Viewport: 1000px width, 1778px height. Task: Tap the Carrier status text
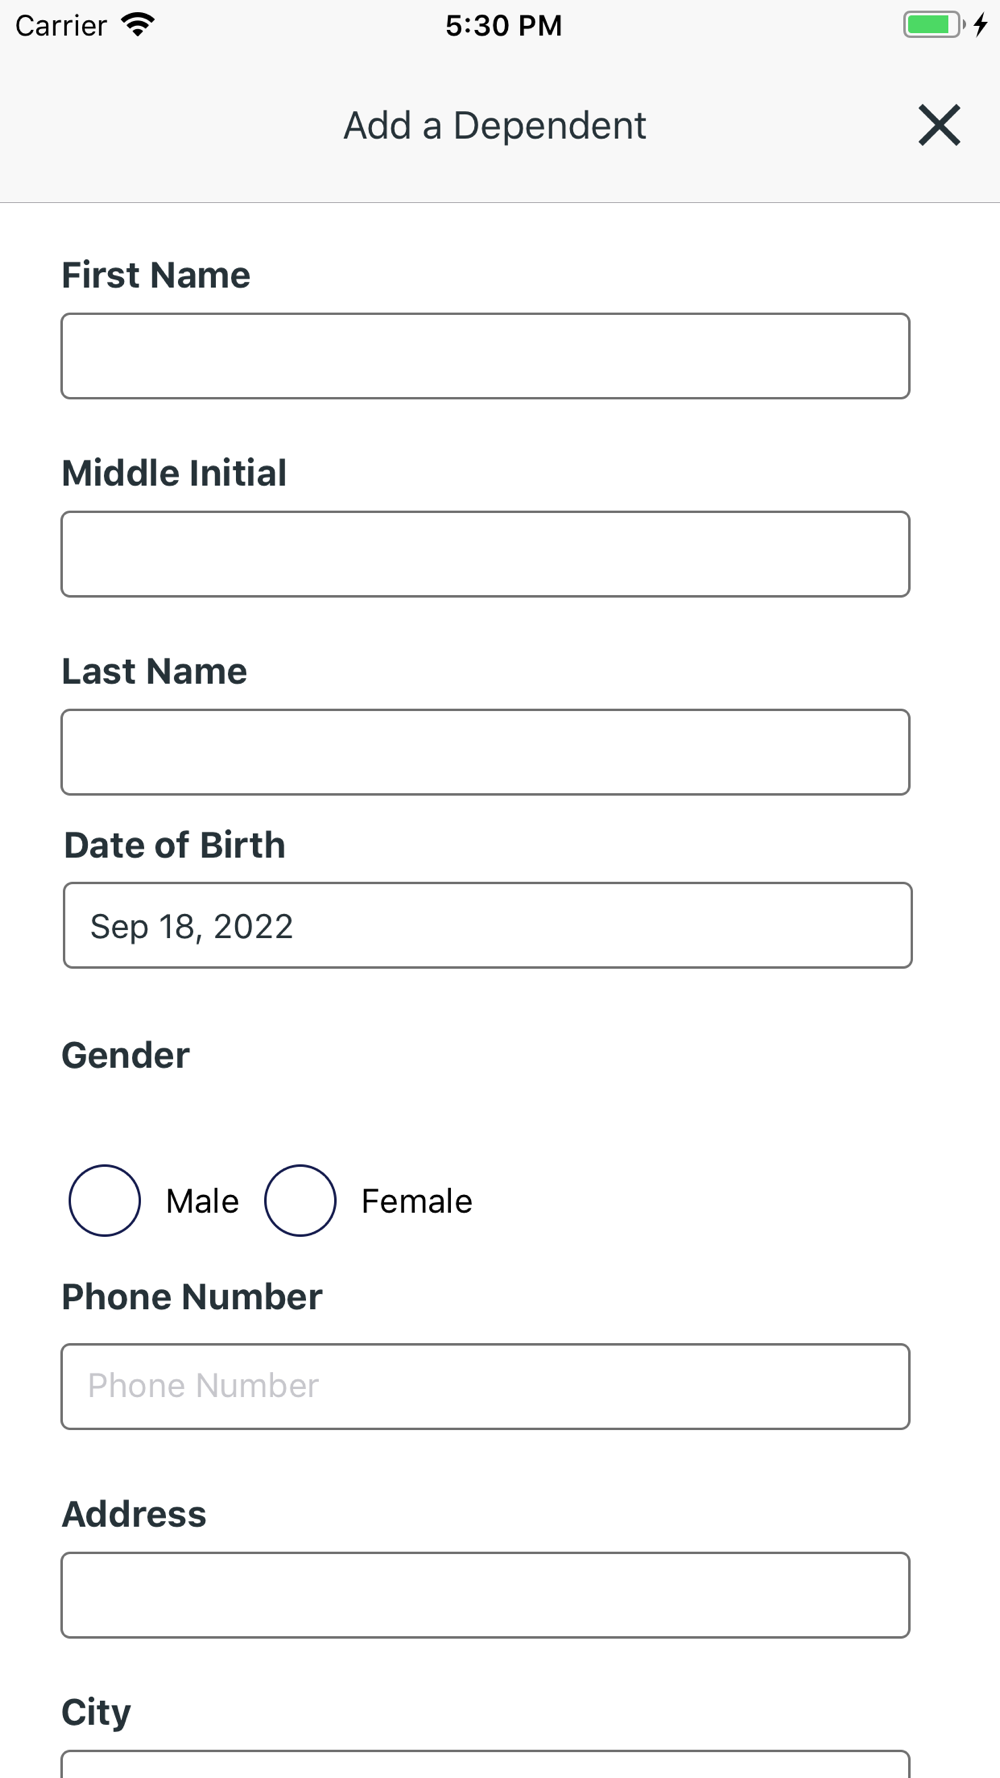coord(61,25)
